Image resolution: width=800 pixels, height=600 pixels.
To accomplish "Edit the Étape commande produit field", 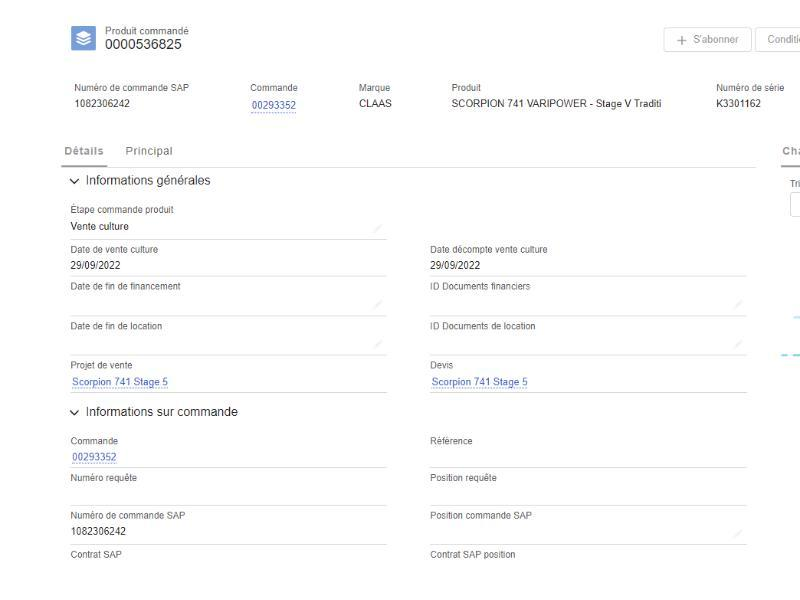I will click(x=377, y=229).
